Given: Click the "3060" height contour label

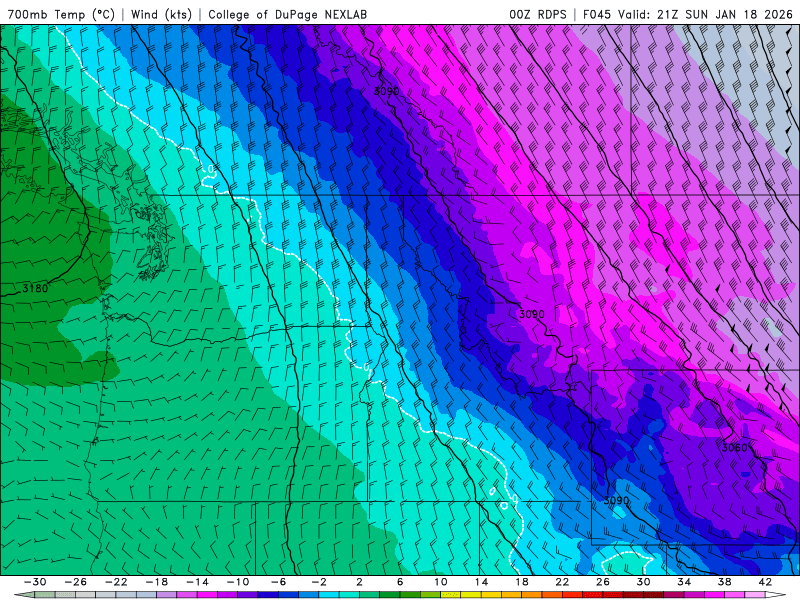Looking at the screenshot, I should click(x=735, y=447).
